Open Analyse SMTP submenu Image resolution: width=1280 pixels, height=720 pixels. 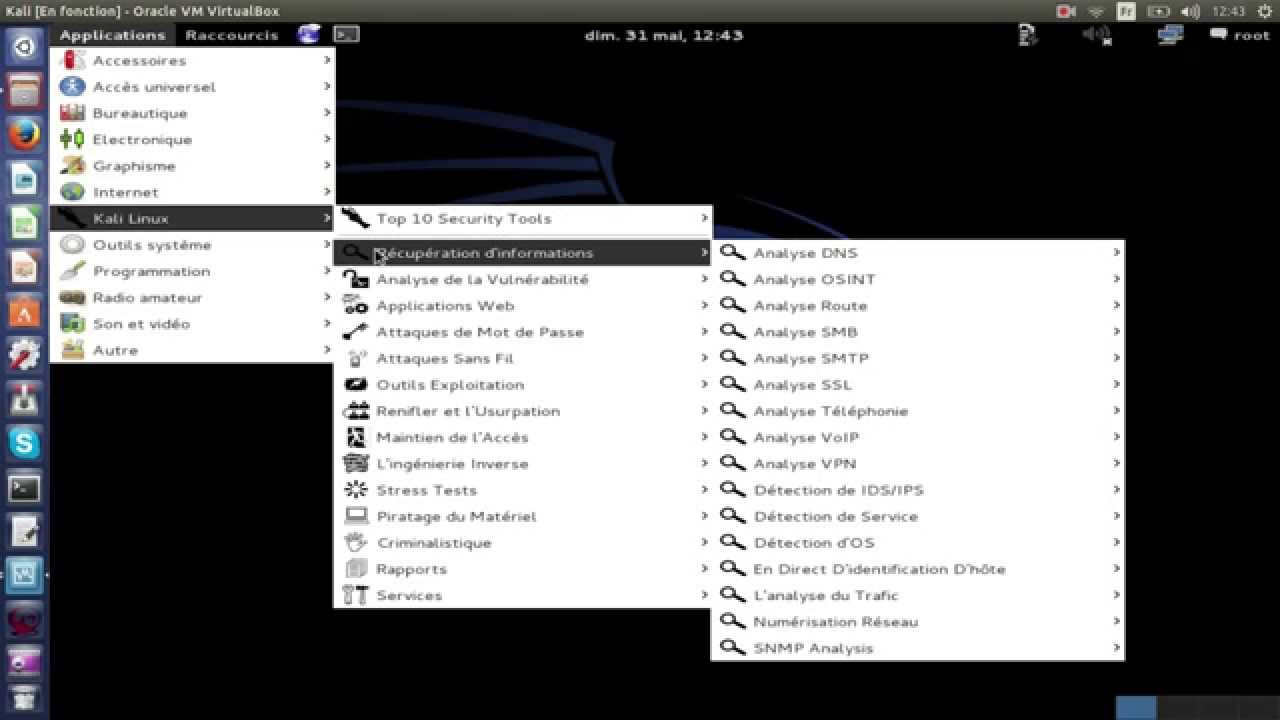918,358
